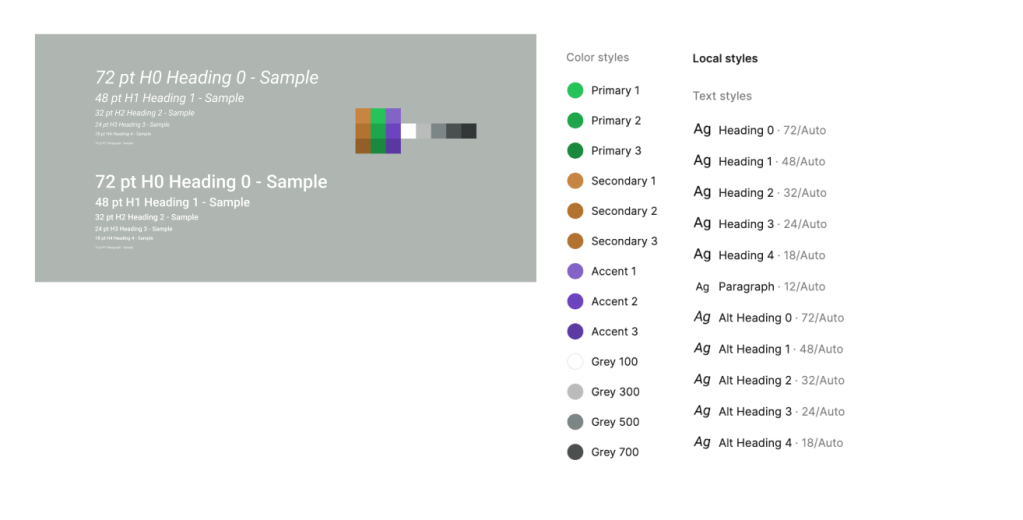Click the Ag icon beside Heading 3
The width and height of the screenshot is (1023, 520).
(x=702, y=224)
